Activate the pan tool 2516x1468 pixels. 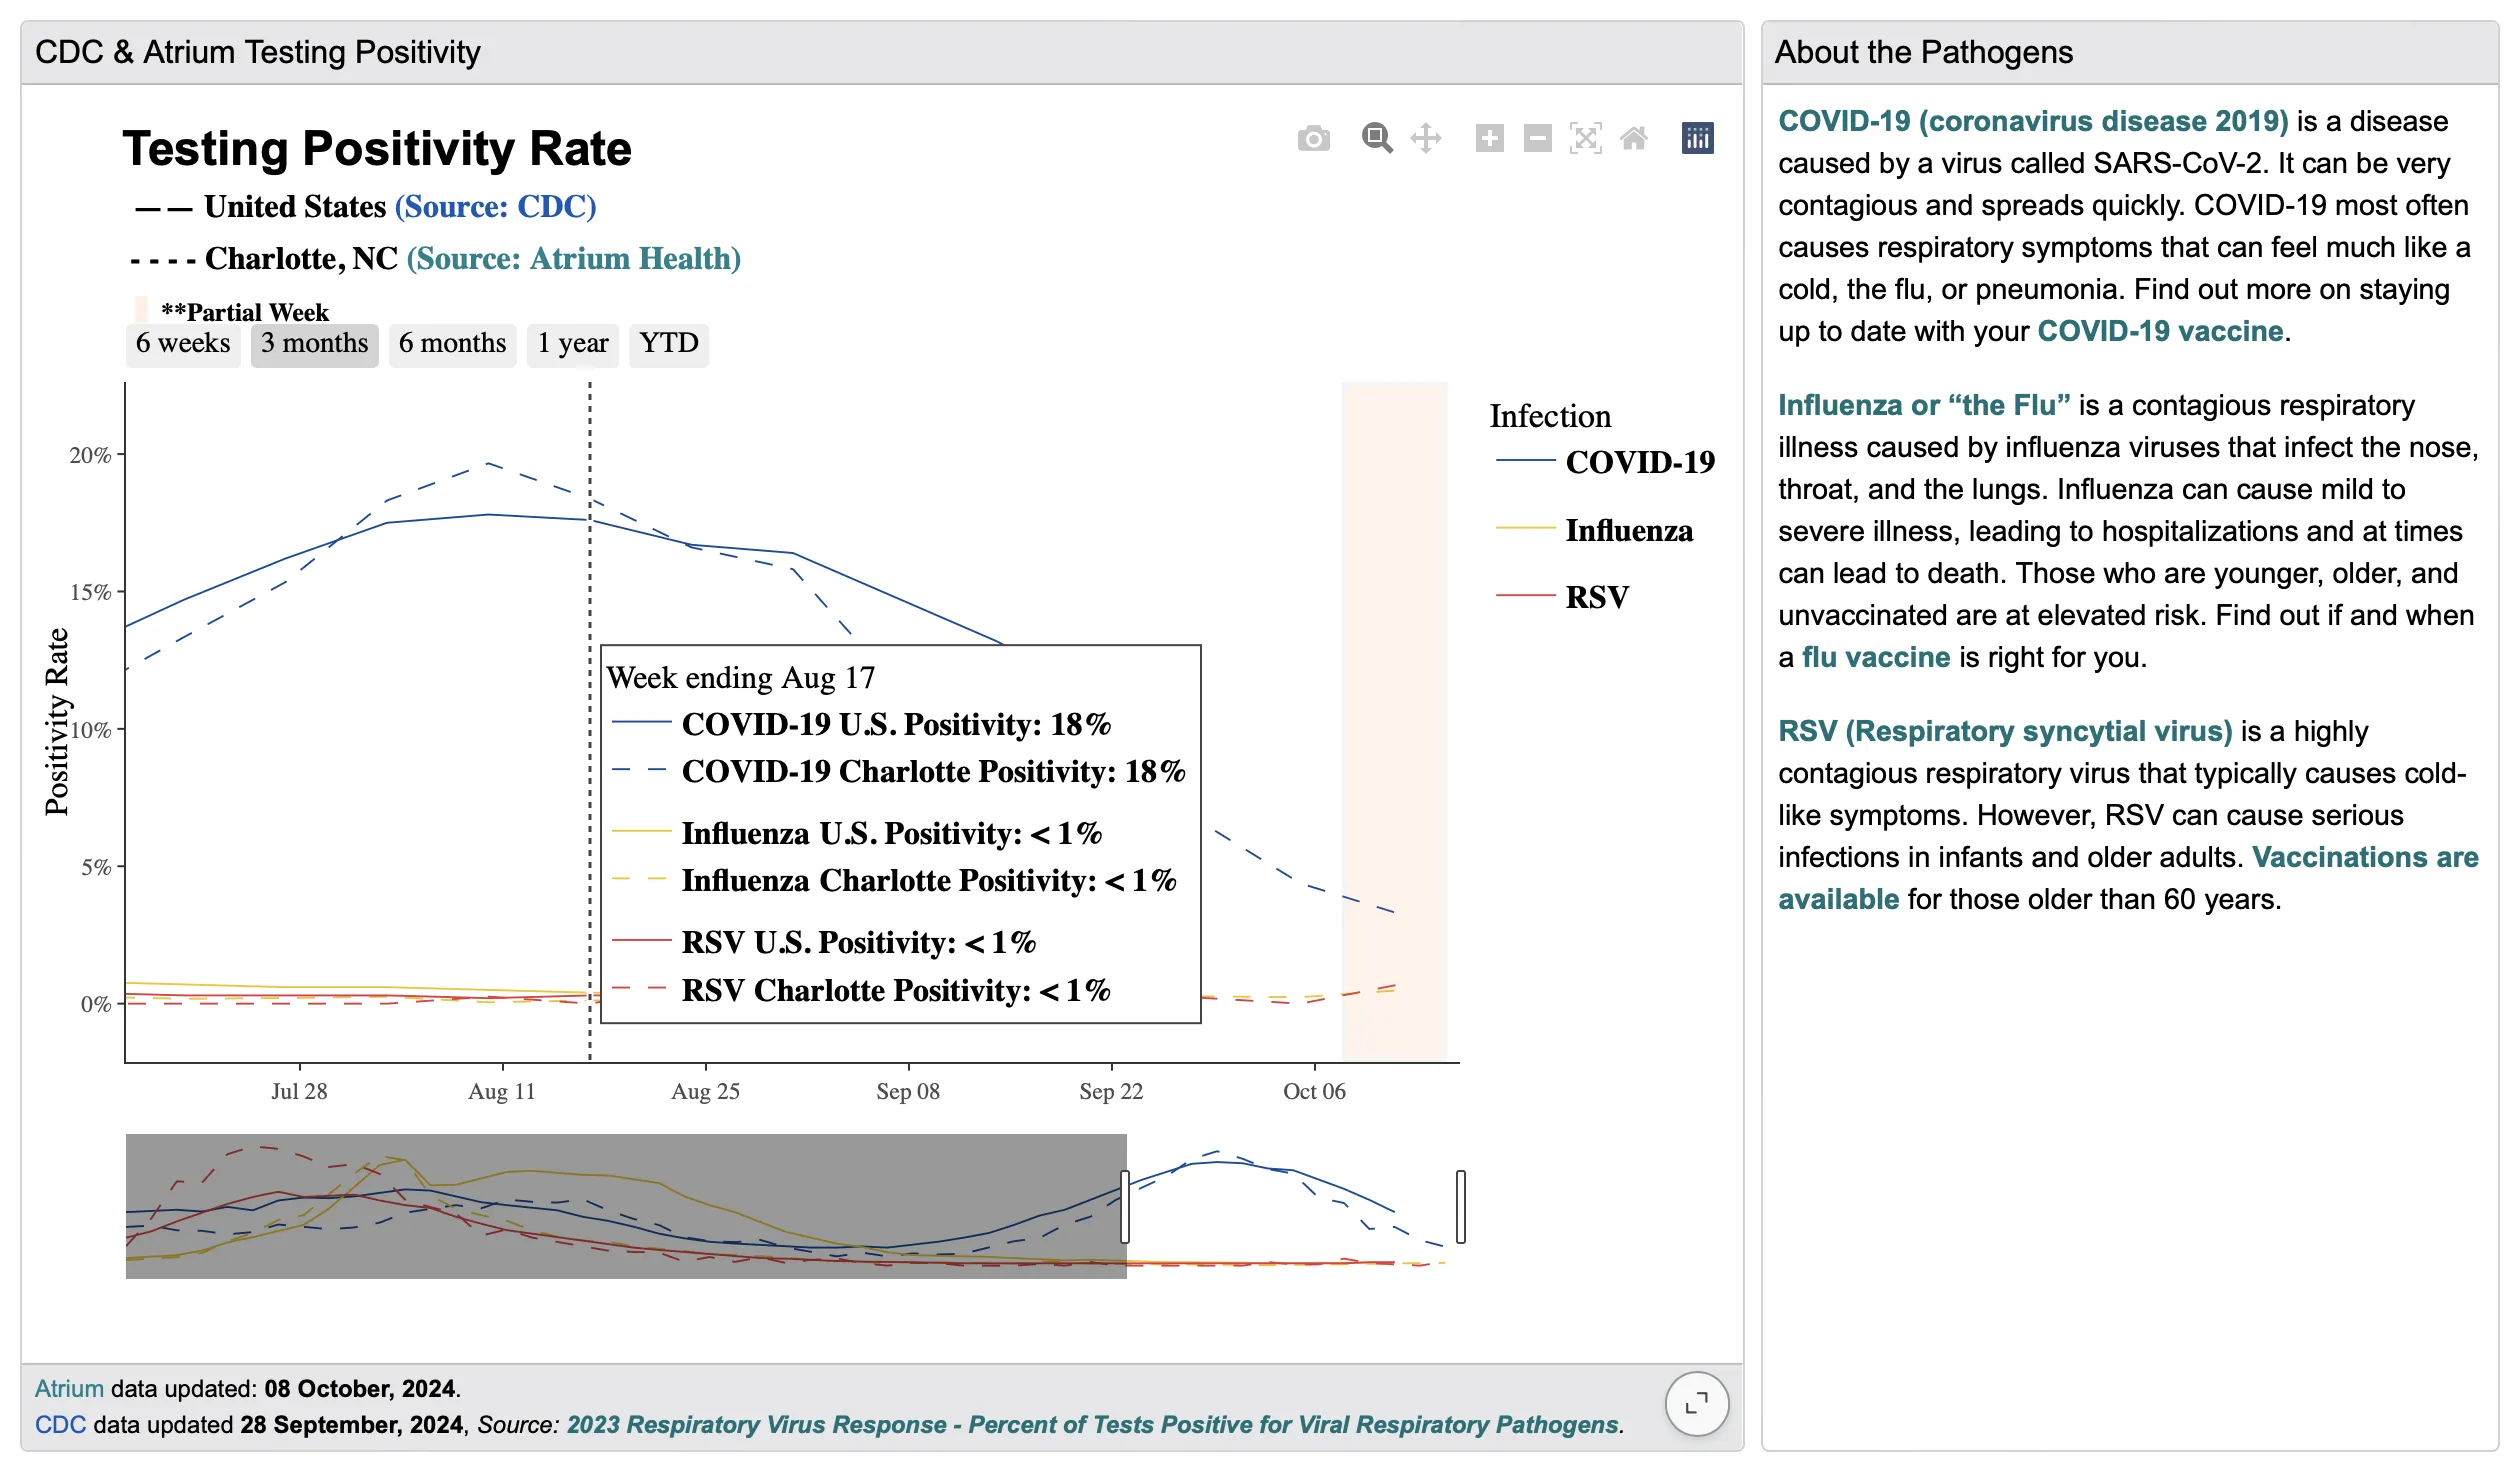click(1425, 138)
